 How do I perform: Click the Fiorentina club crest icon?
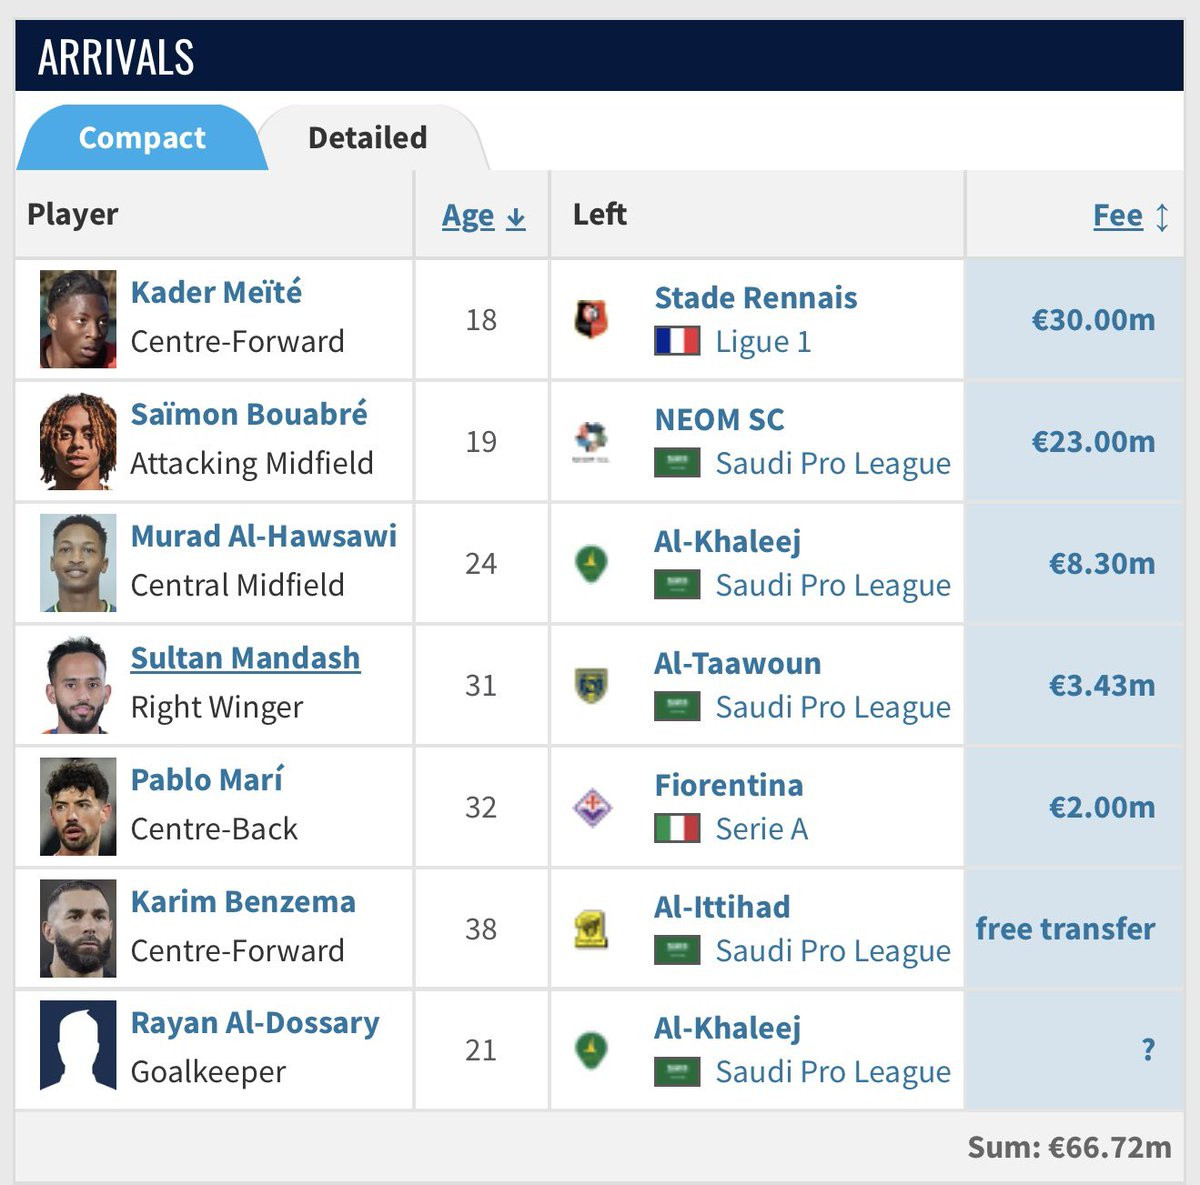[x=591, y=807]
